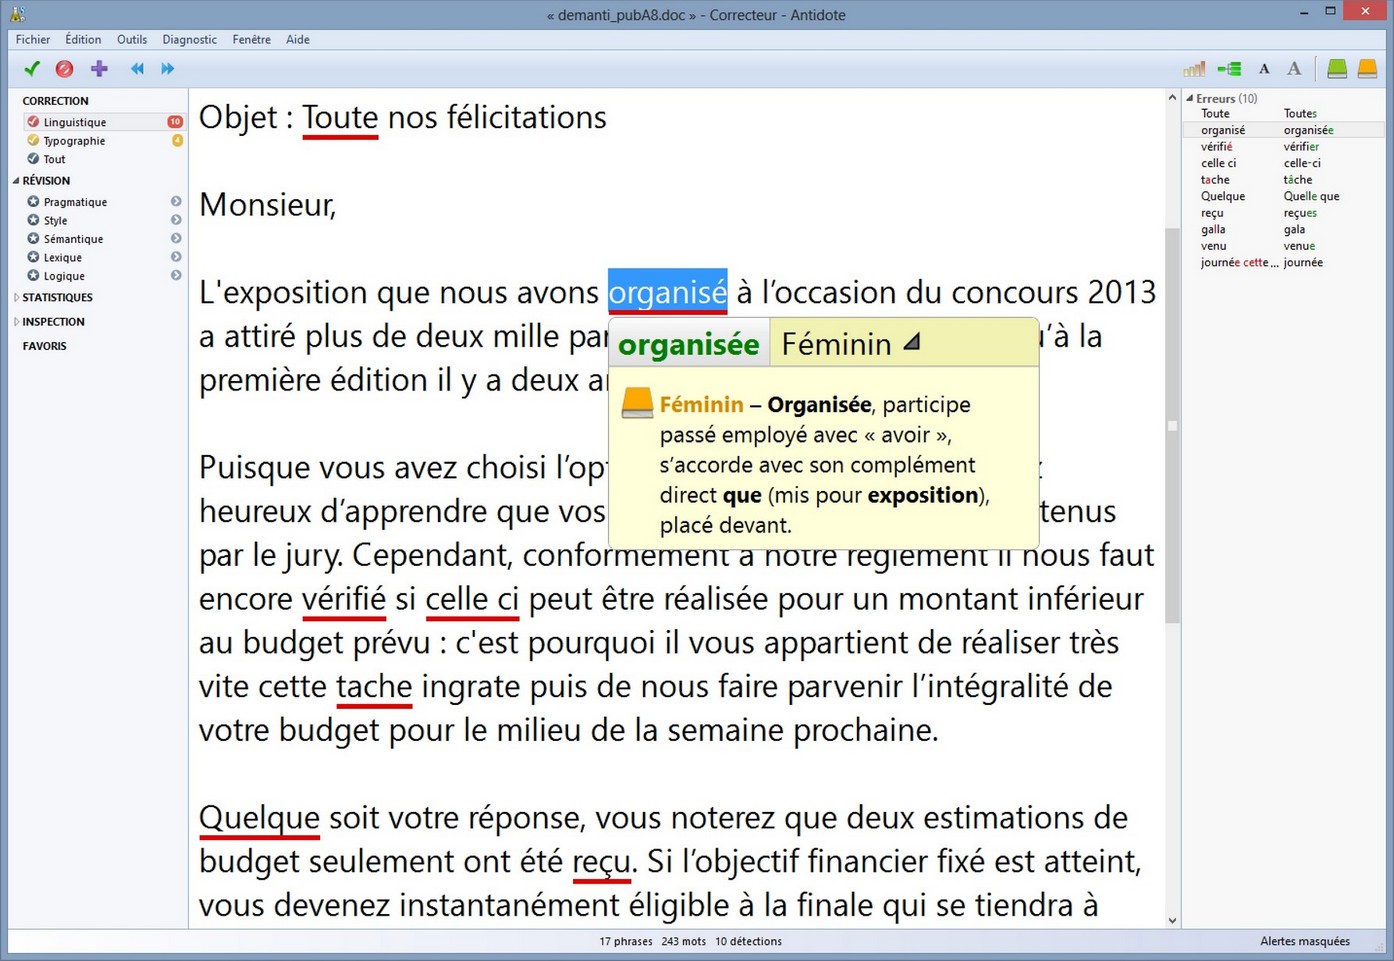Click the Antidote app icon in the title bar
The height and width of the screenshot is (961, 1394).
click(x=17, y=14)
